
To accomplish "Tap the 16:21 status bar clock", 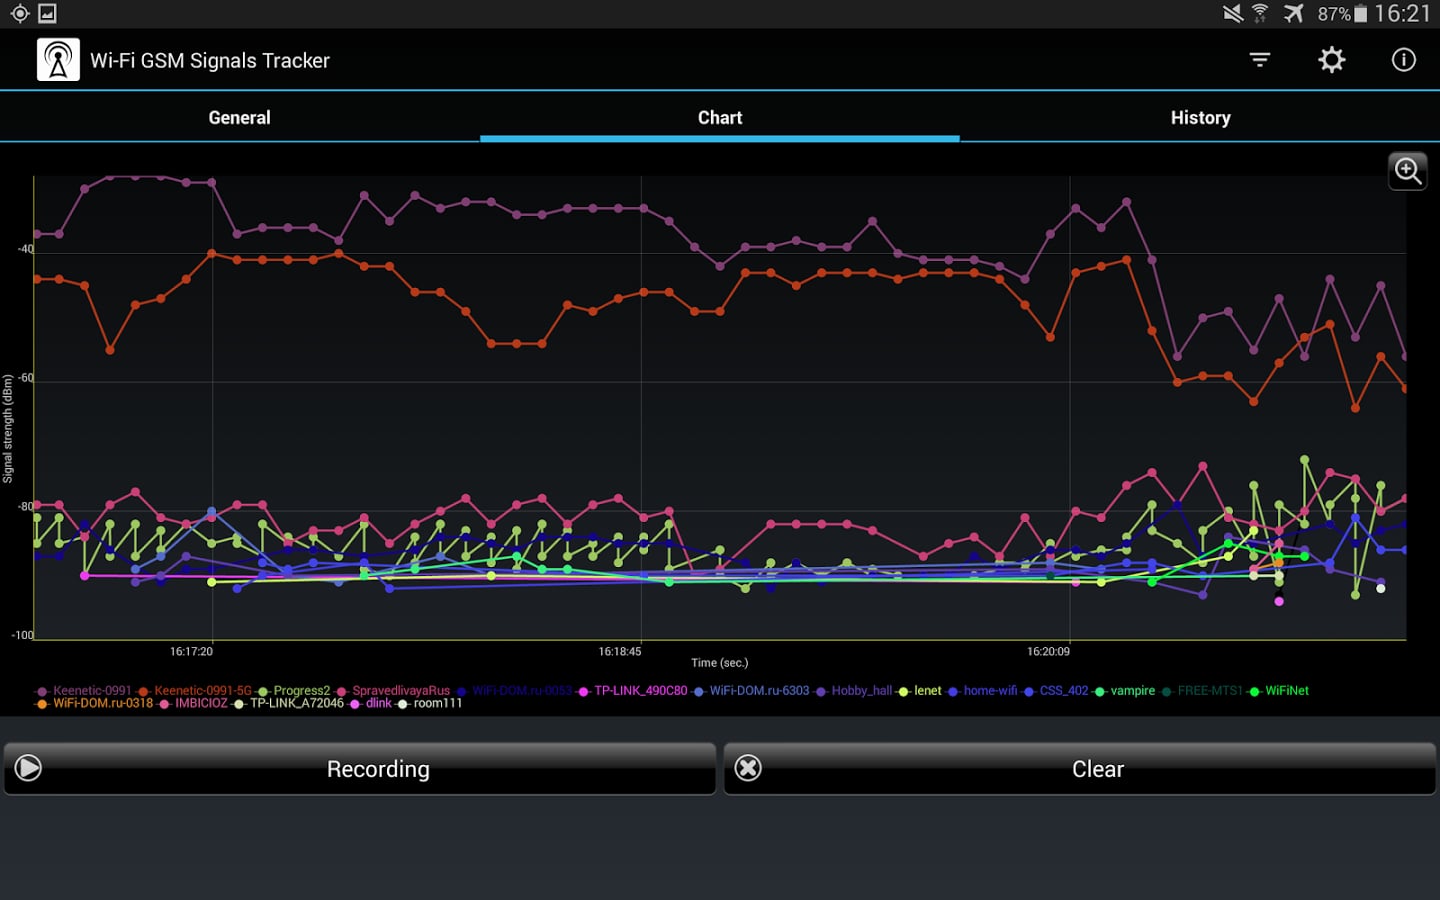I will [1403, 14].
